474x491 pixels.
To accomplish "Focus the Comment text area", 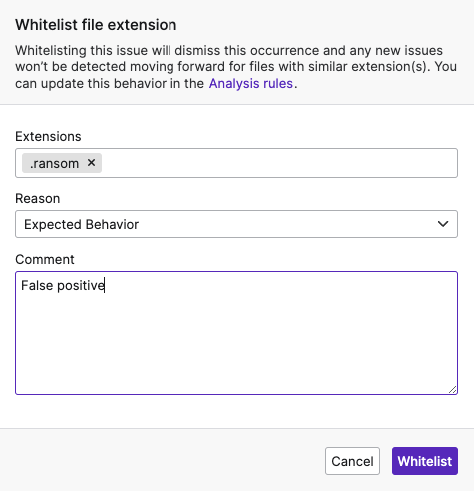I will pyautogui.click(x=236, y=333).
